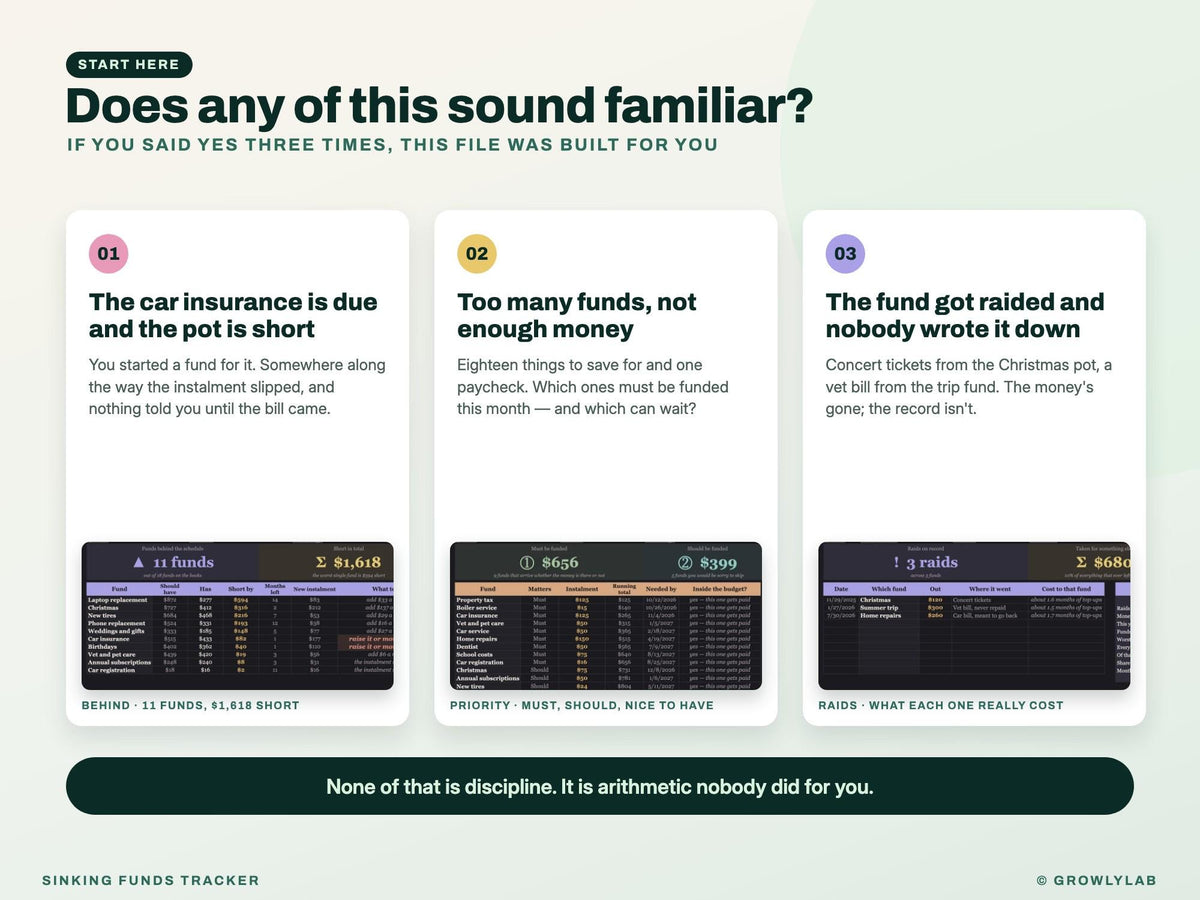
Task: Click the headline 'Does any of this sound familiar?'
Action: pos(438,105)
